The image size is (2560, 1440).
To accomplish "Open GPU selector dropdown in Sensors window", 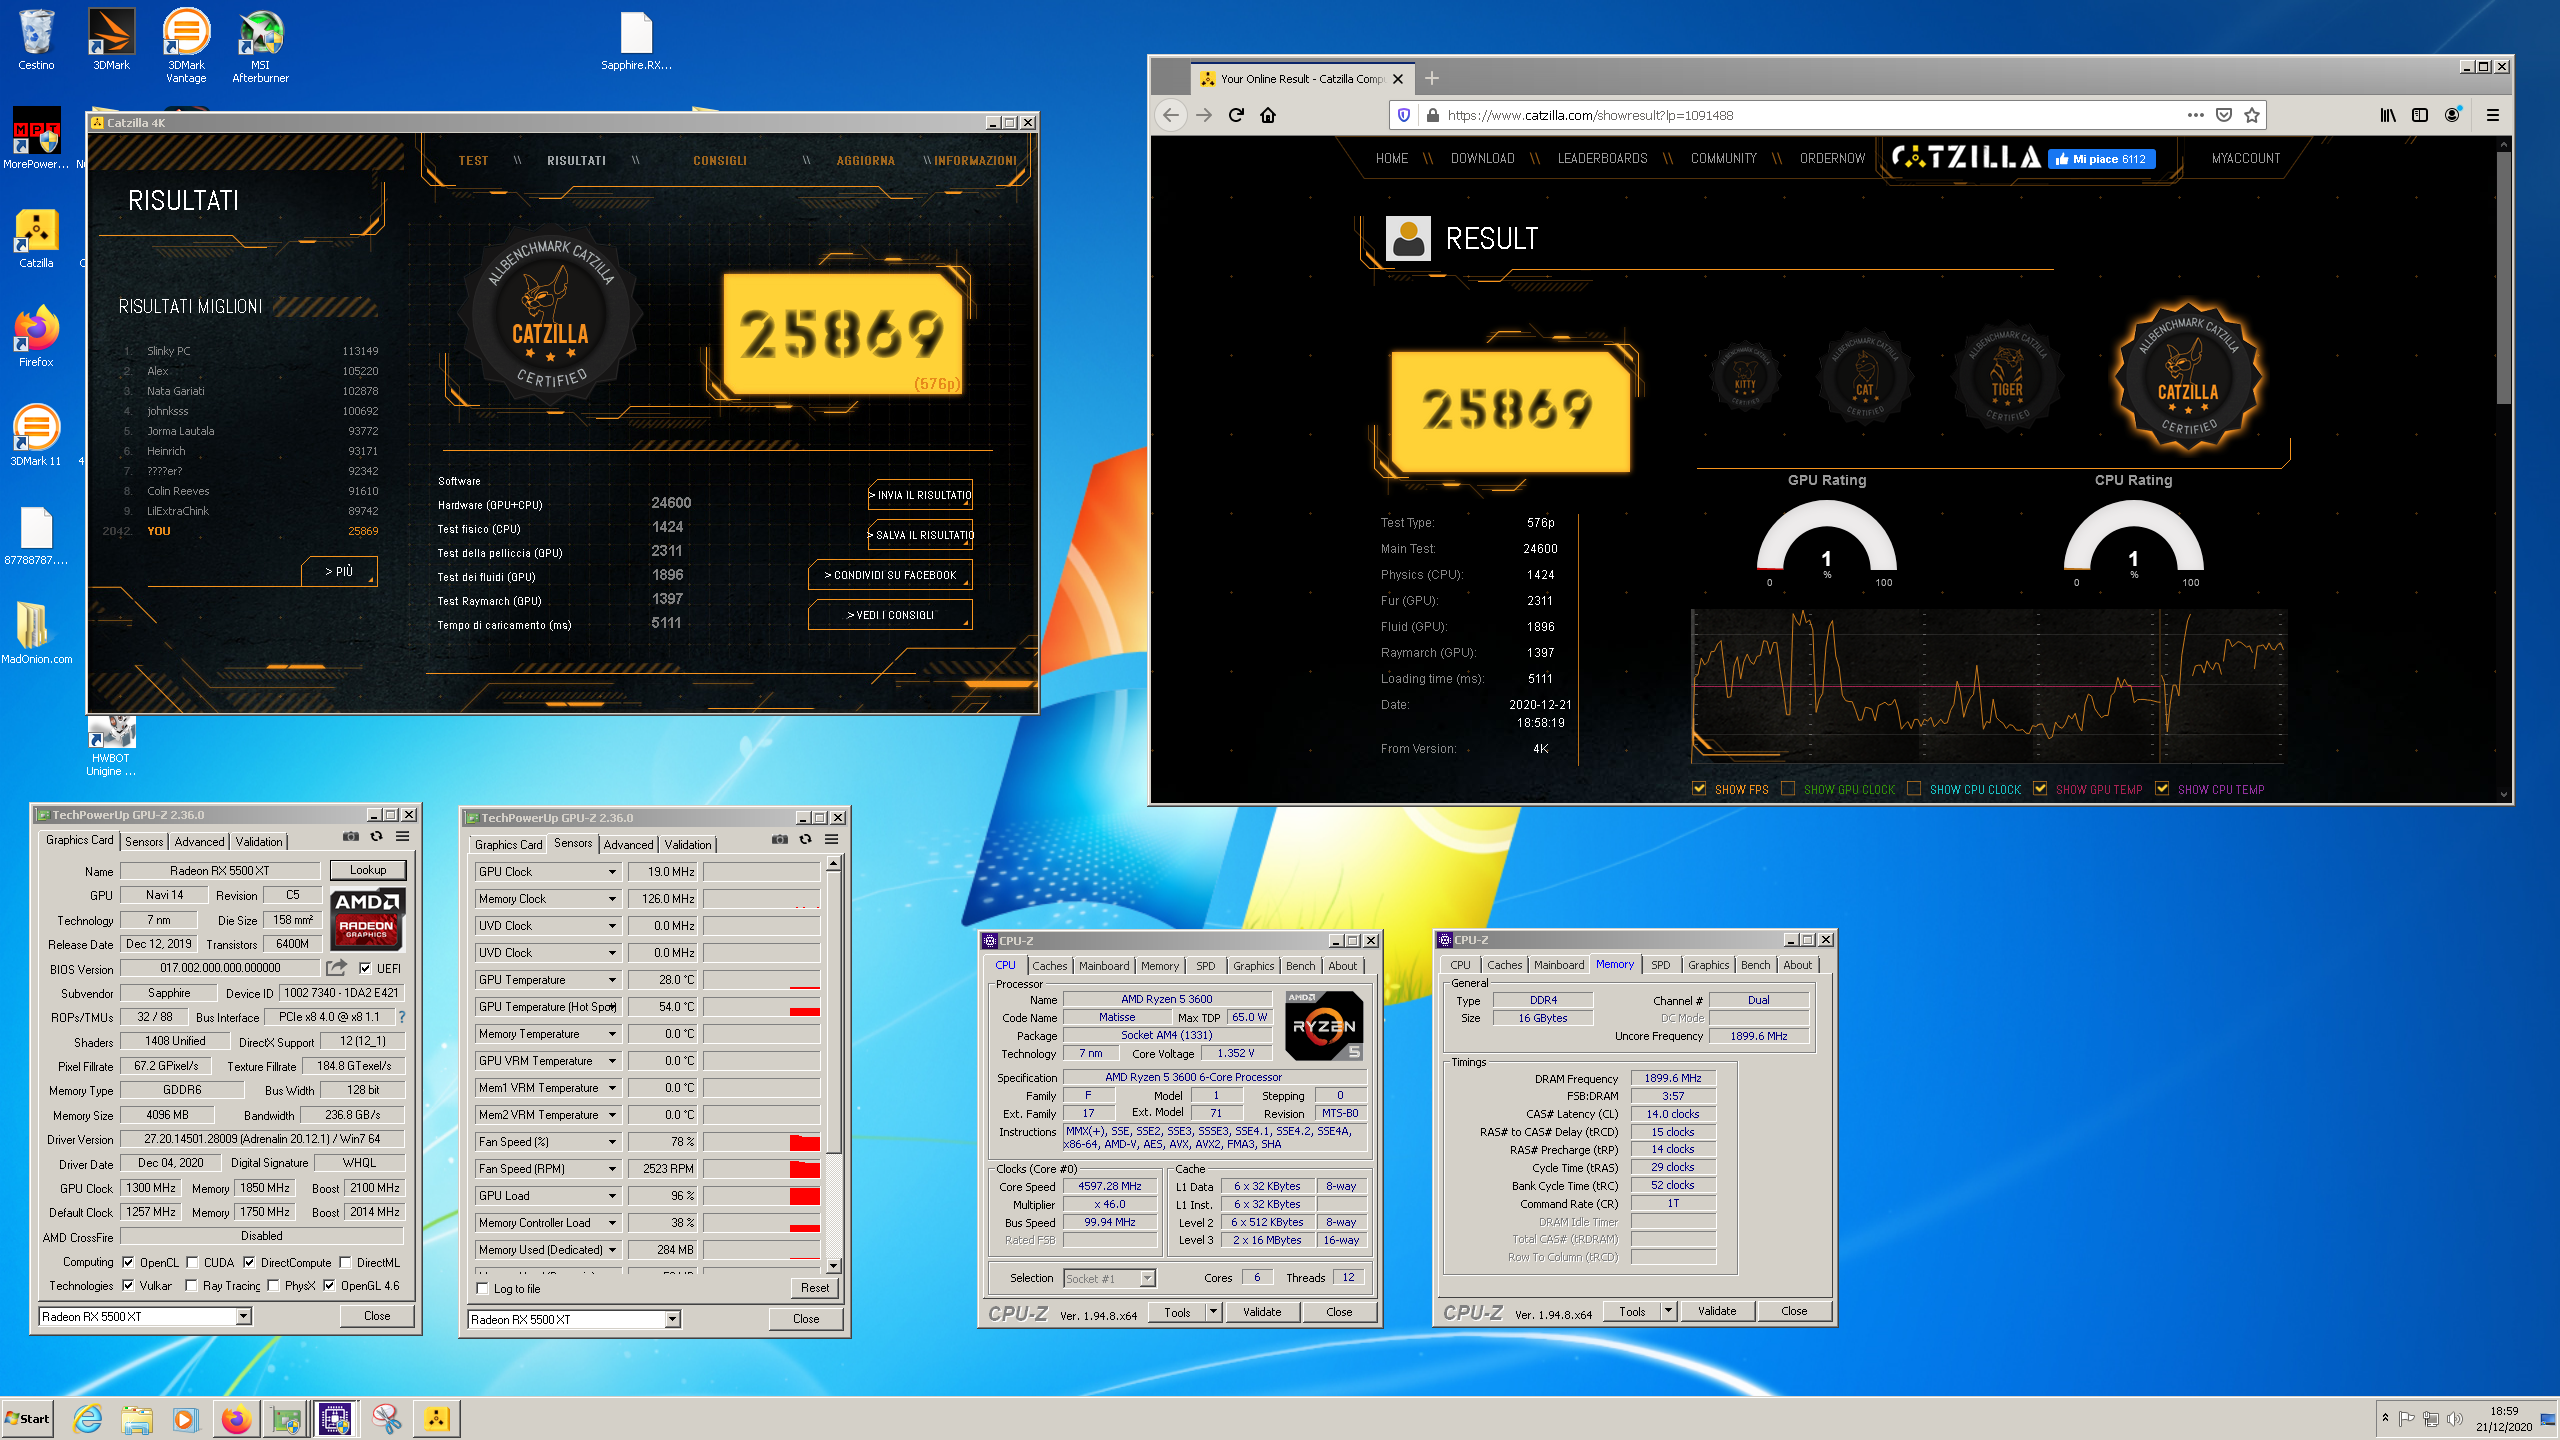I will click(x=673, y=1319).
